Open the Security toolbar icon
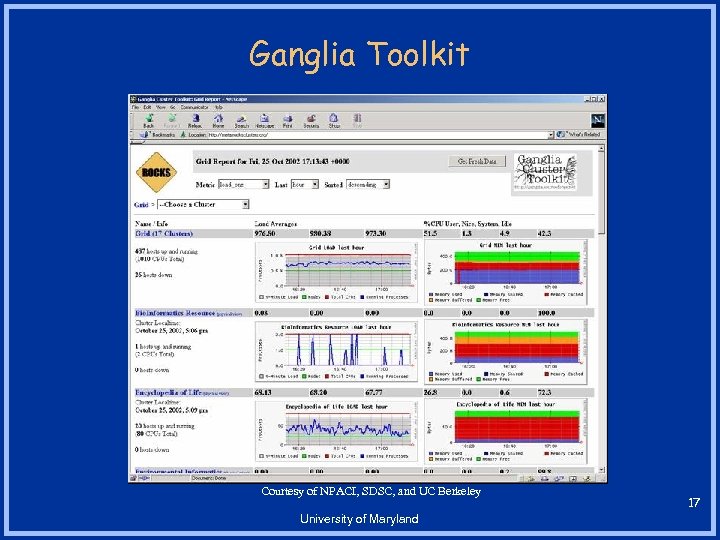Image resolution: width=720 pixels, height=540 pixels. [311, 121]
